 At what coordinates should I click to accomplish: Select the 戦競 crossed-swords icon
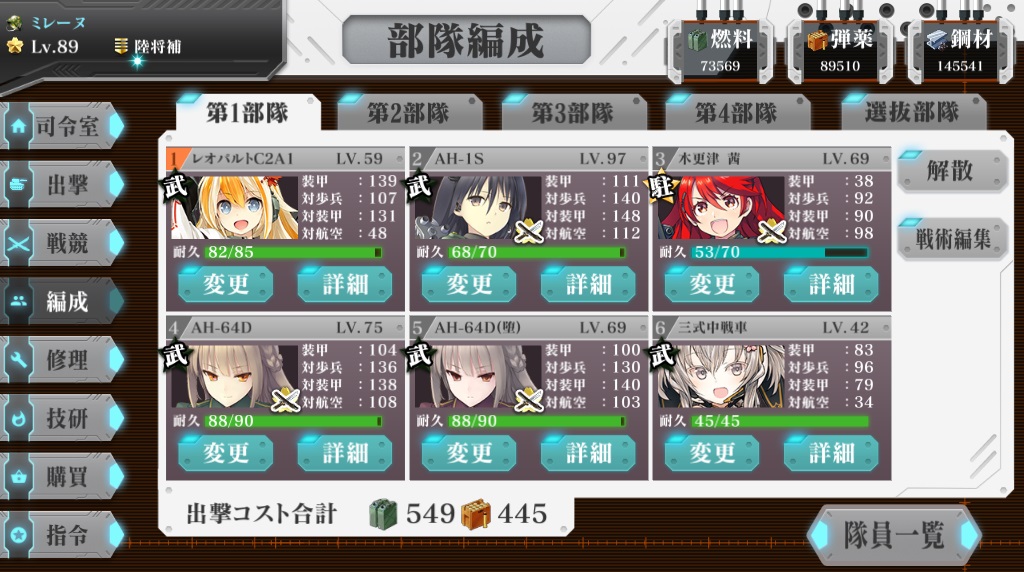(18, 244)
